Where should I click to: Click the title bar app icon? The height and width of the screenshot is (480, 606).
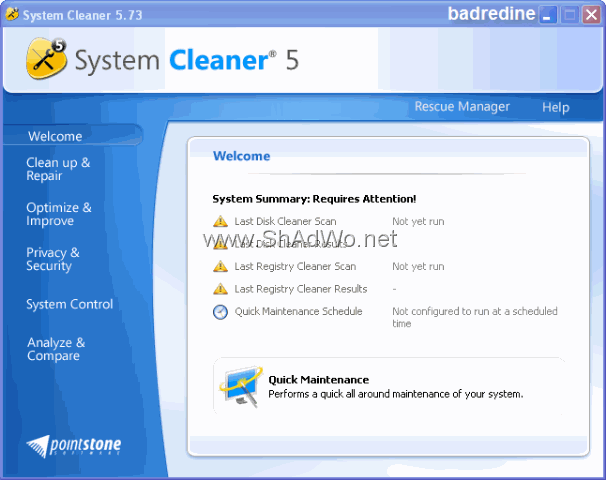[x=12, y=14]
